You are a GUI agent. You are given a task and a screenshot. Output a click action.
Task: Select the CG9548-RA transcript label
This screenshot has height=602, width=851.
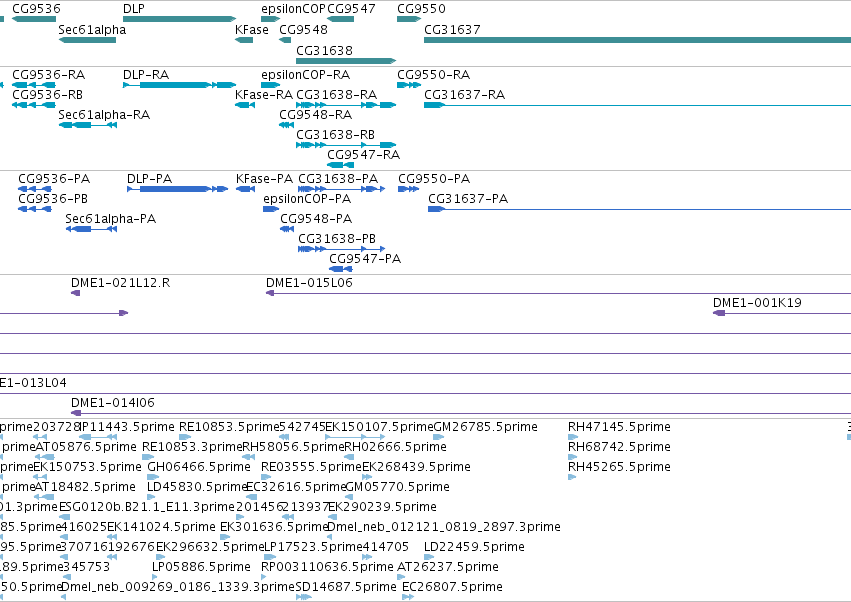[315, 115]
